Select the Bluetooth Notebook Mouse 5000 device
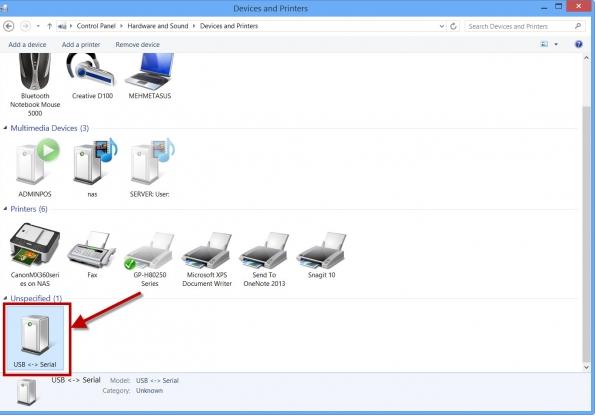Image resolution: width=596 pixels, height=416 pixels. [x=35, y=84]
